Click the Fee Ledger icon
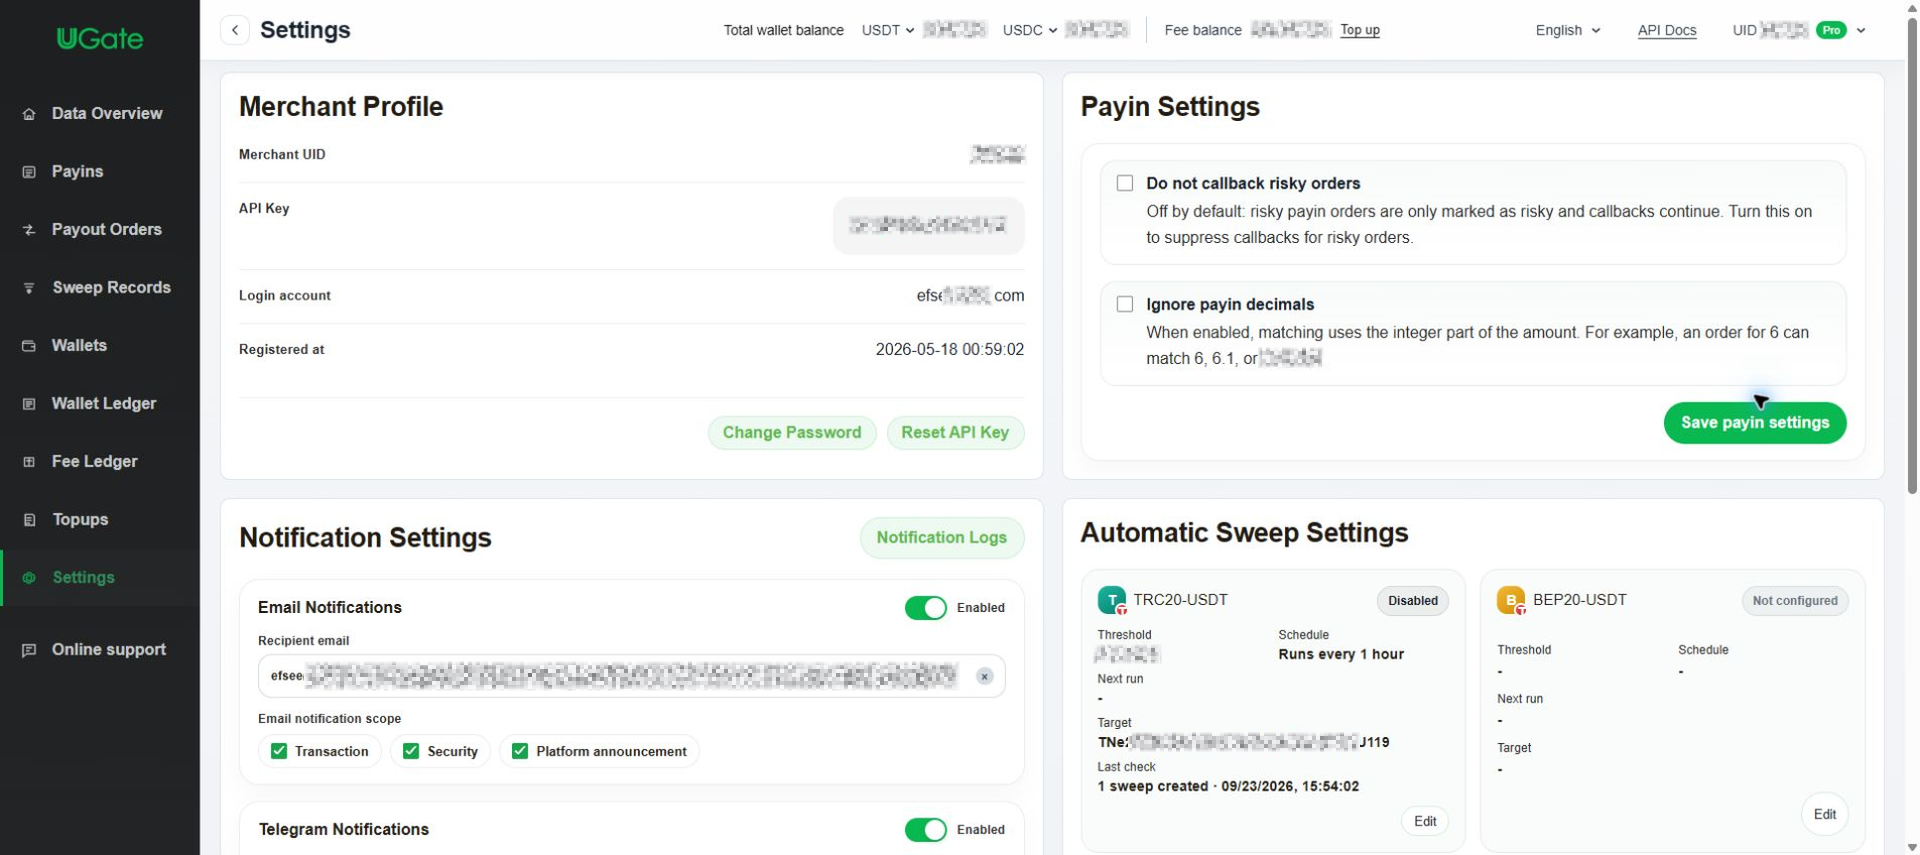This screenshot has width=1920, height=855. tap(29, 462)
